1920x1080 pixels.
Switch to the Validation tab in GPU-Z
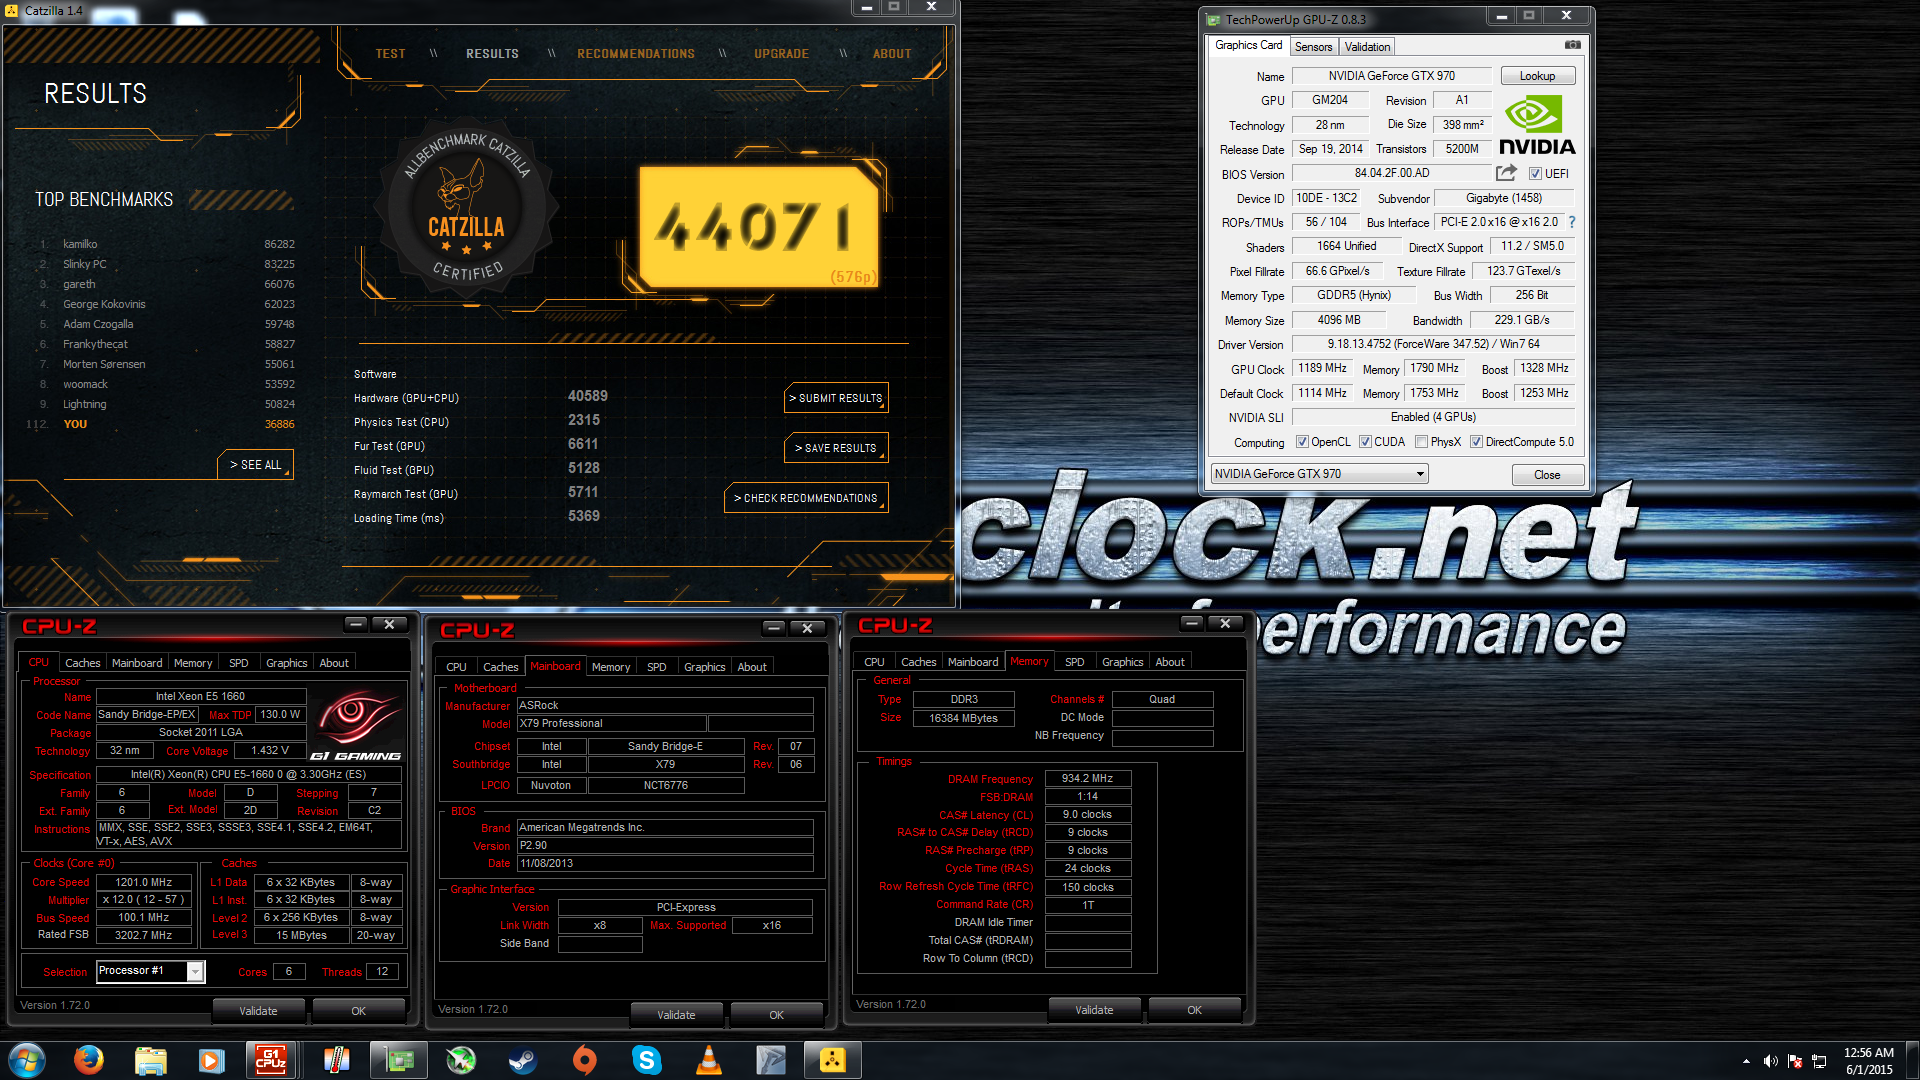pyautogui.click(x=1367, y=47)
